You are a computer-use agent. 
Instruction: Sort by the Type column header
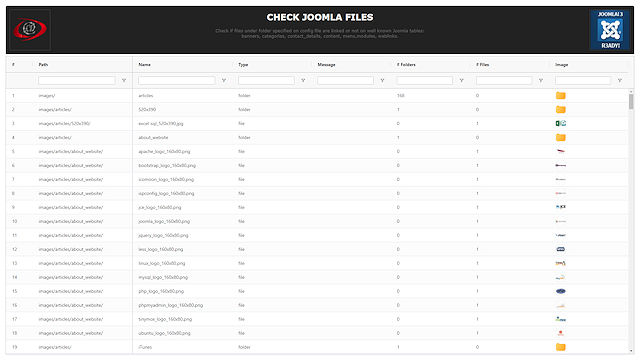243,64
